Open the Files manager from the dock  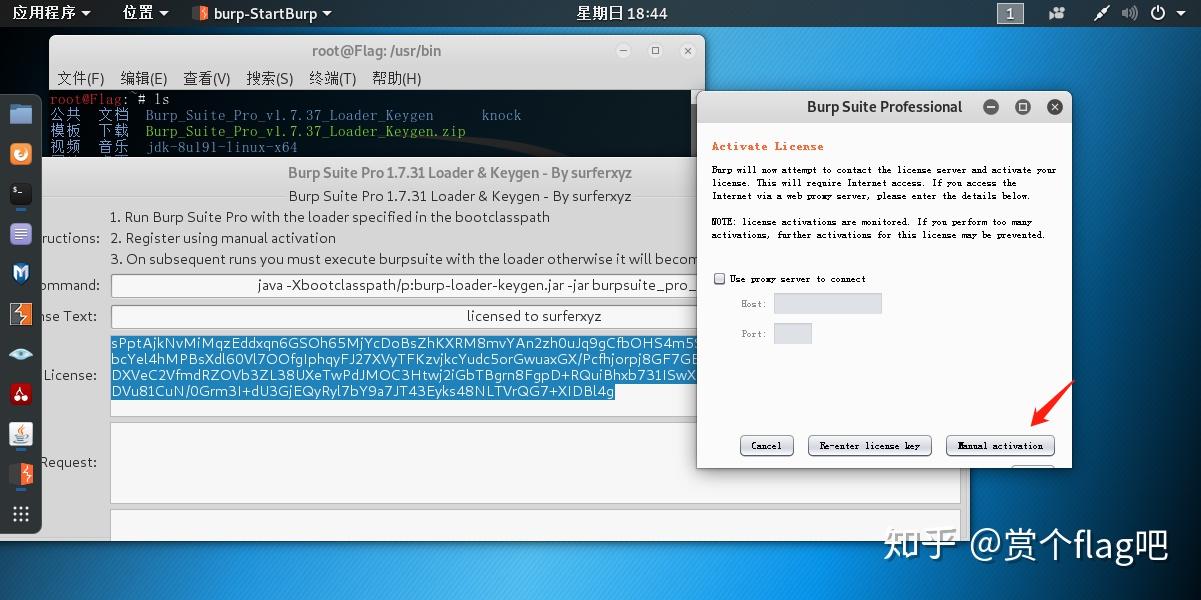point(21,114)
